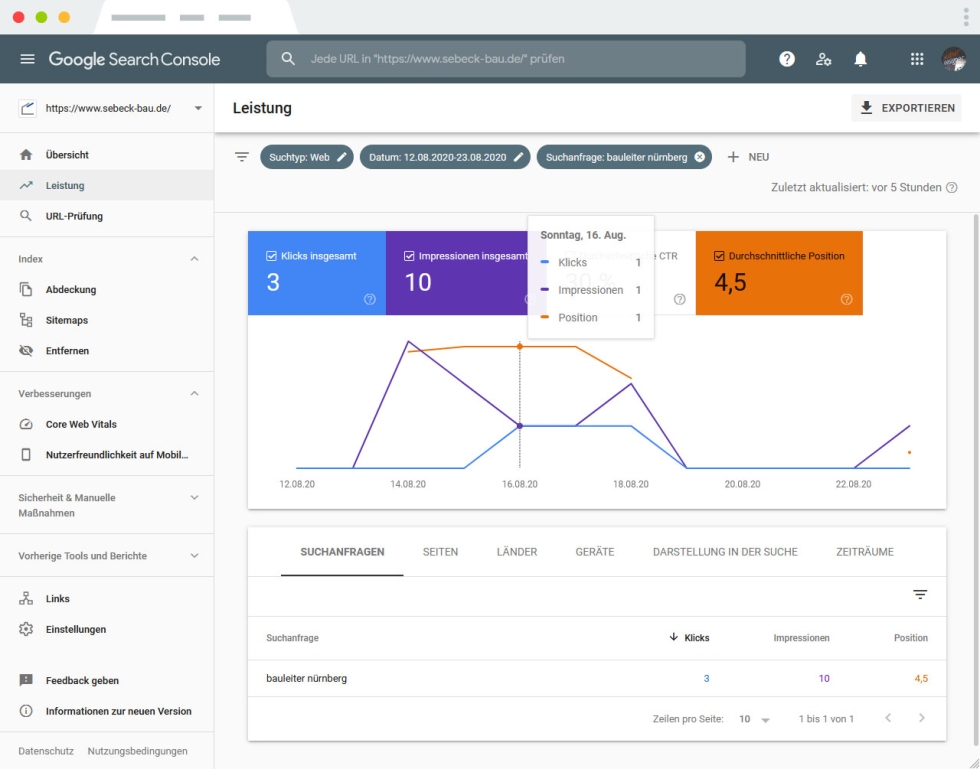Open the navigation hamburger menu
The height and width of the screenshot is (769, 980).
pyautogui.click(x=28, y=59)
